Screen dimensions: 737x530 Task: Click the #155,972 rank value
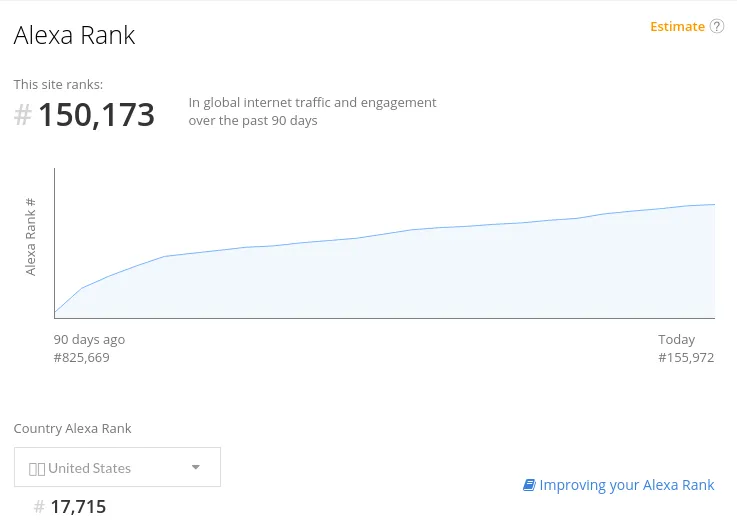(686, 358)
